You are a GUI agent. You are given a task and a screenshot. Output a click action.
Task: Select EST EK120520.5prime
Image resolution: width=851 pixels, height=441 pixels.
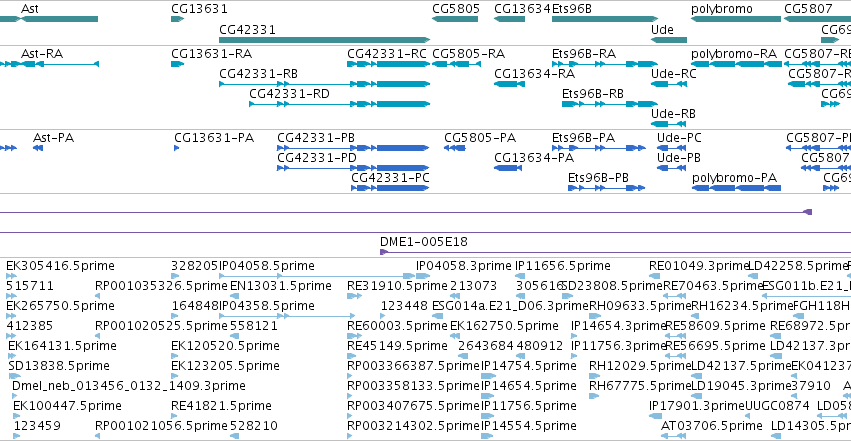225,346
